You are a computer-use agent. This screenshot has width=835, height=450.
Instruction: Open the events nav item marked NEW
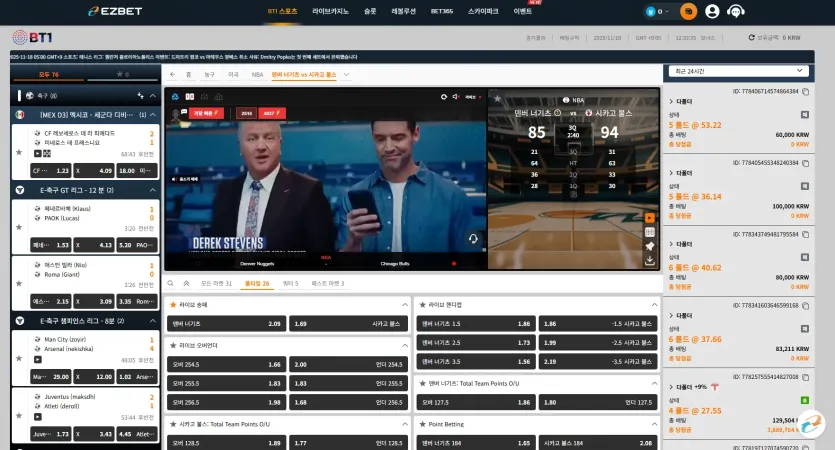[x=522, y=11]
